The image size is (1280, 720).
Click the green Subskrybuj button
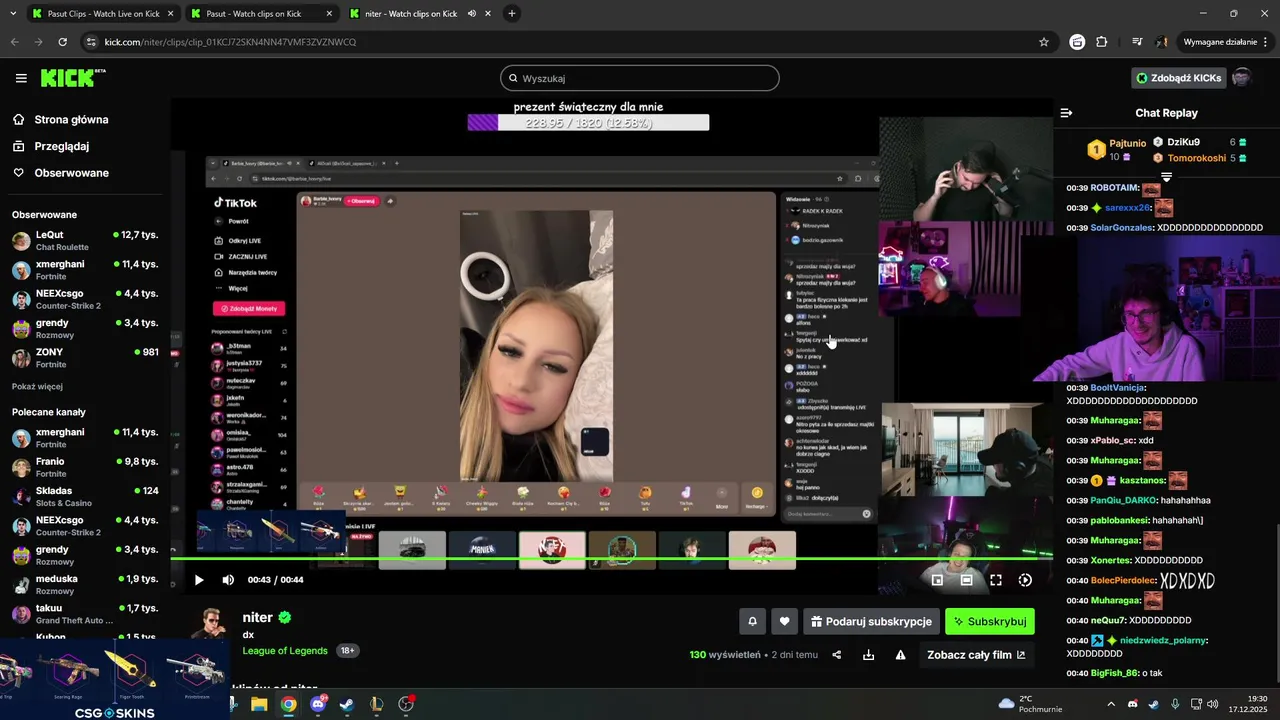pyautogui.click(x=990, y=621)
